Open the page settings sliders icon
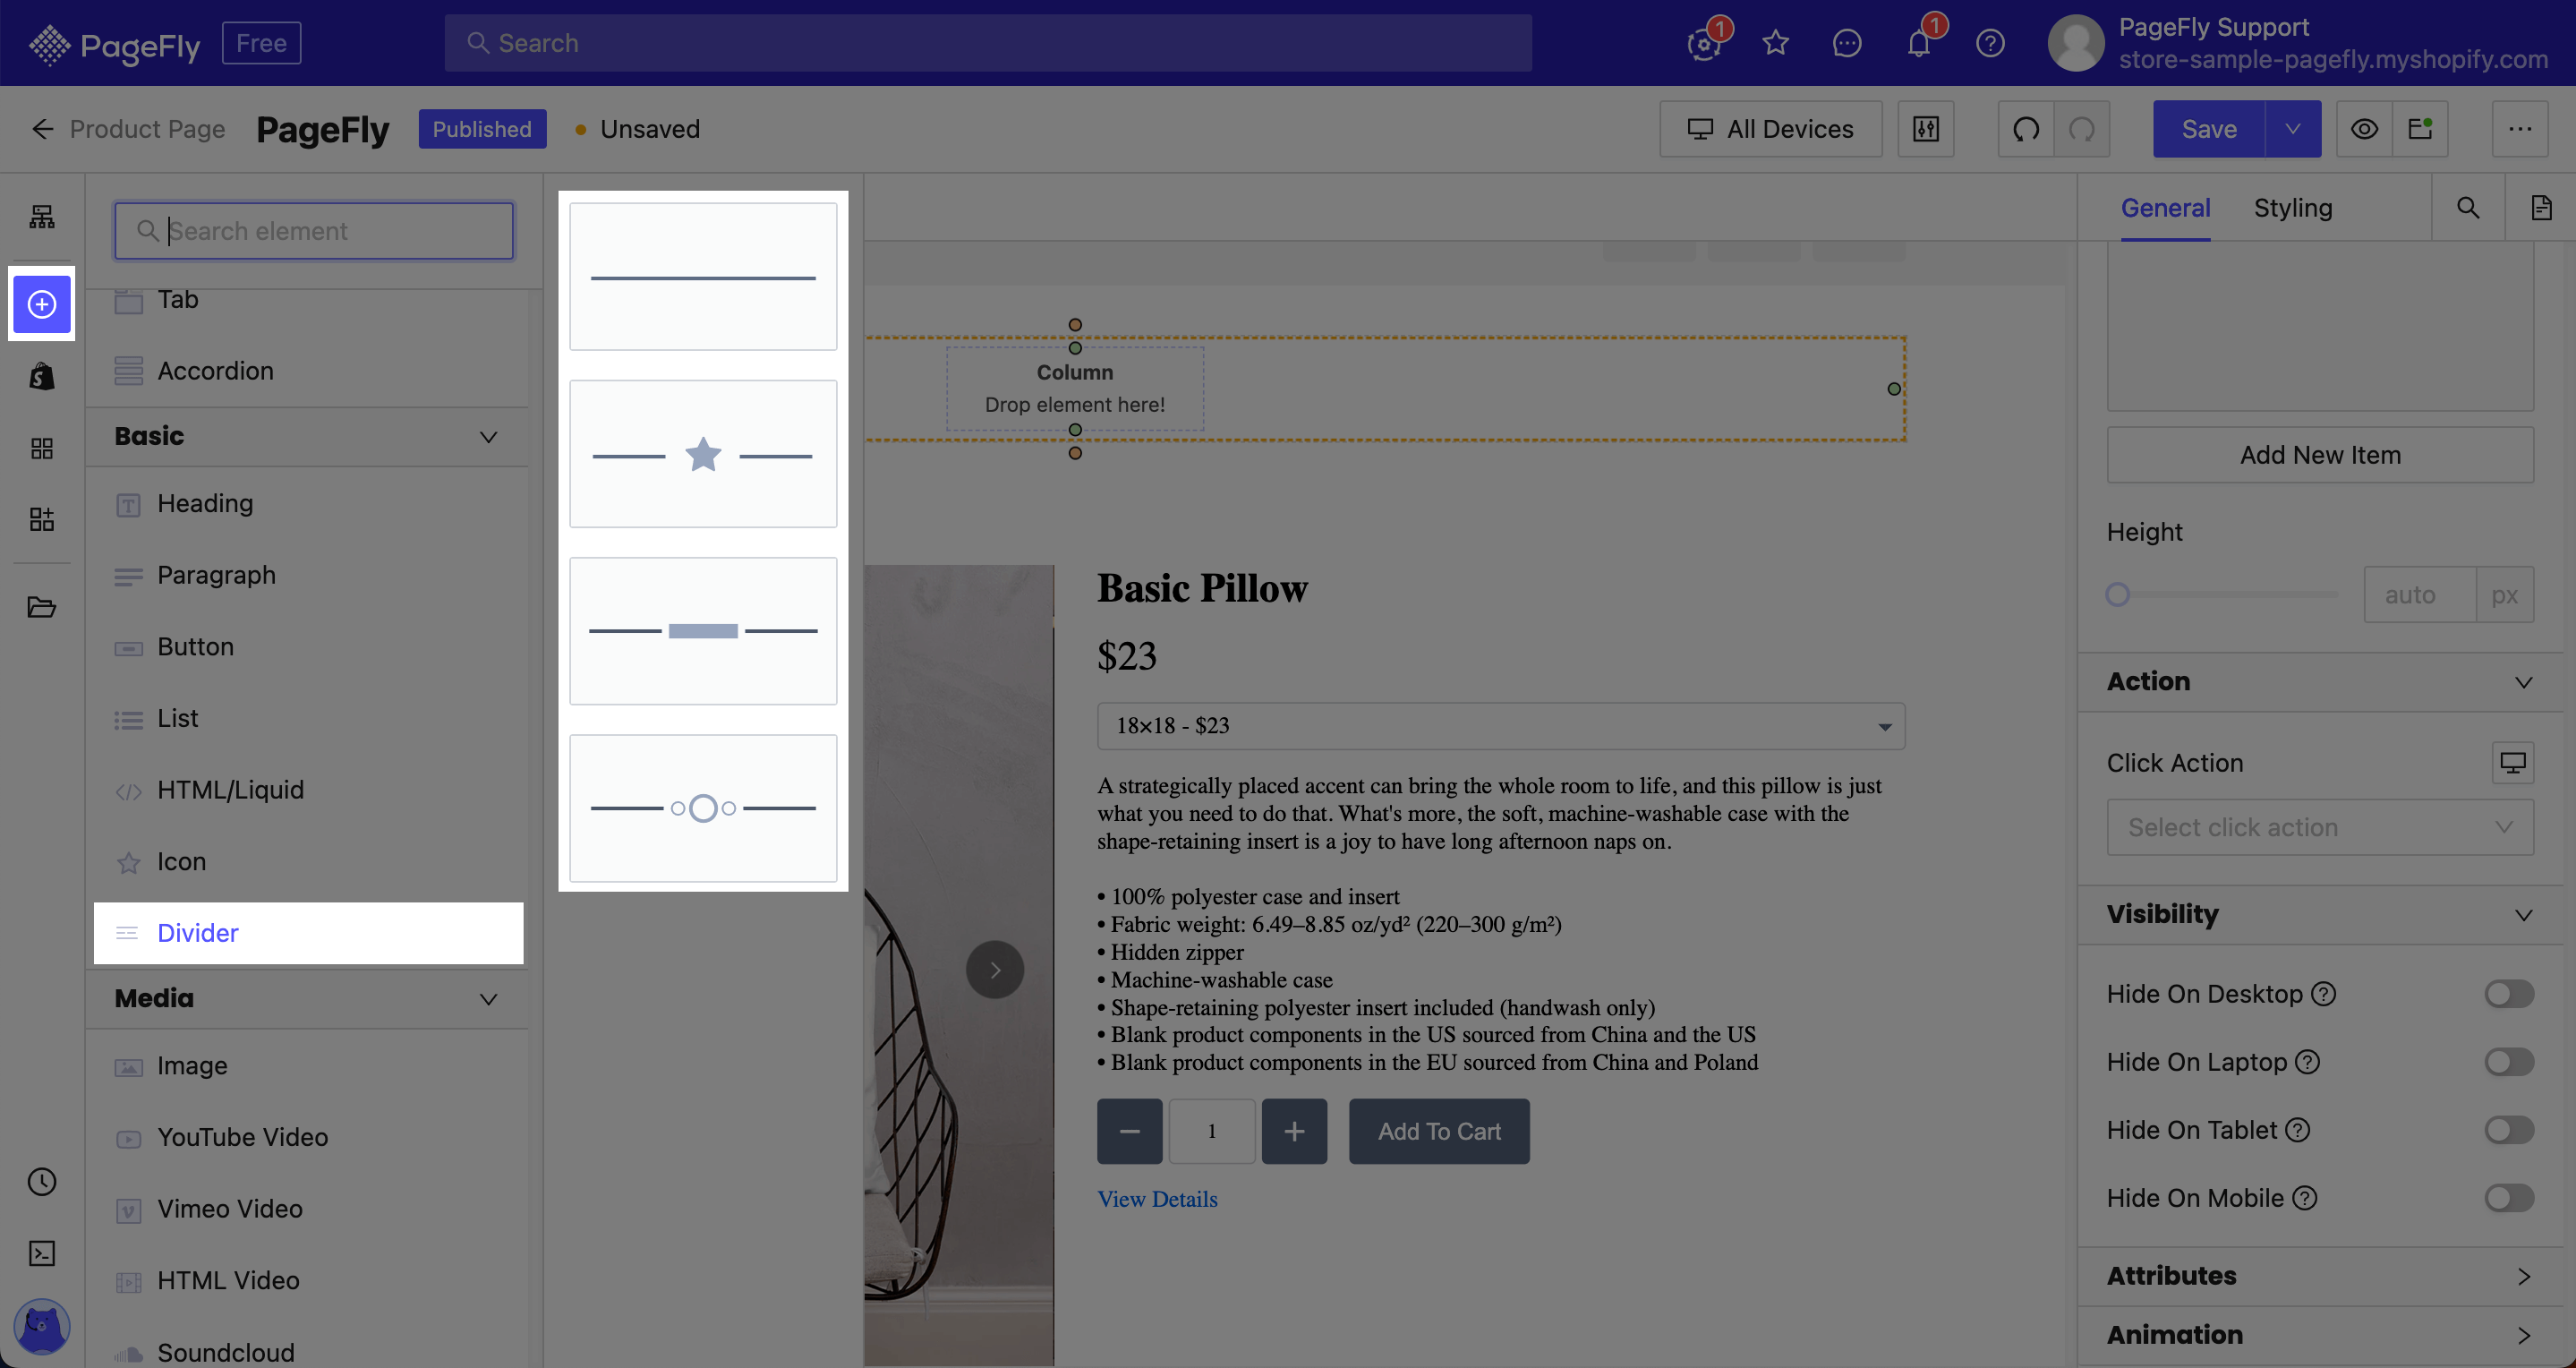The height and width of the screenshot is (1368, 2576). pos(1926,129)
